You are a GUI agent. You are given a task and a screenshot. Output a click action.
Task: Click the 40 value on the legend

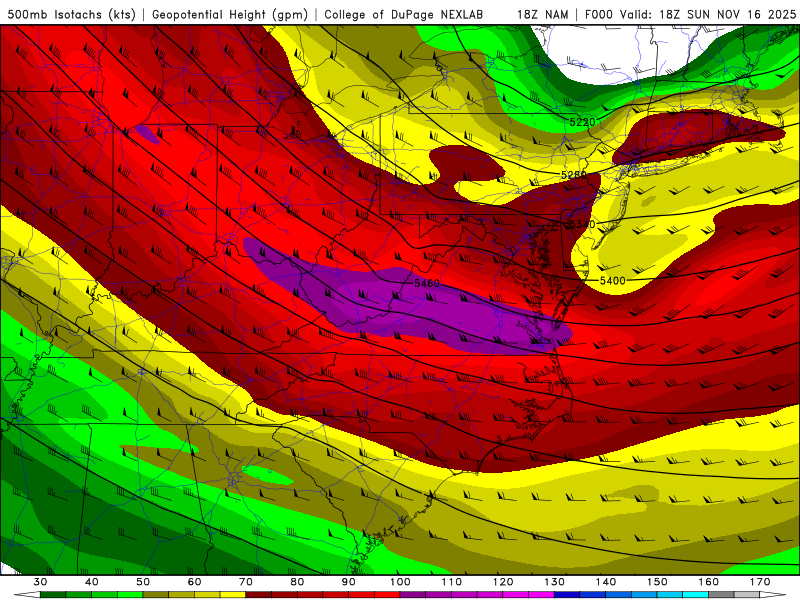(x=91, y=582)
